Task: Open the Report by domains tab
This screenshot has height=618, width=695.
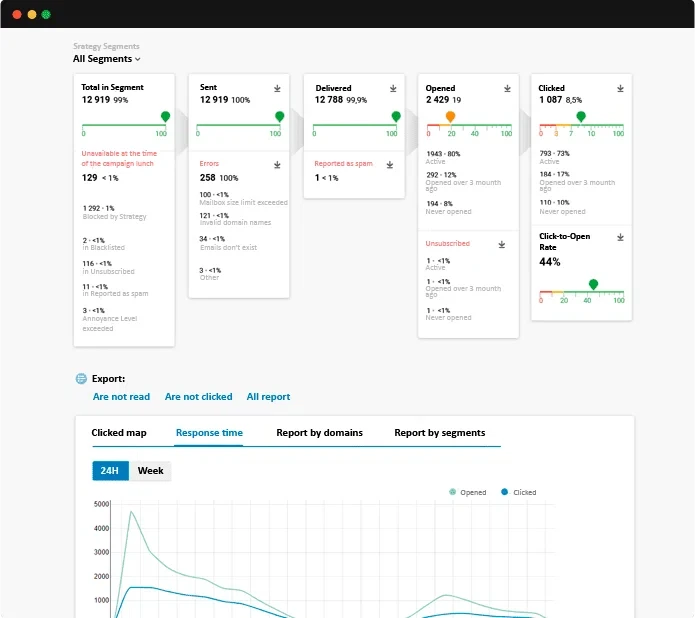Action: pos(319,433)
